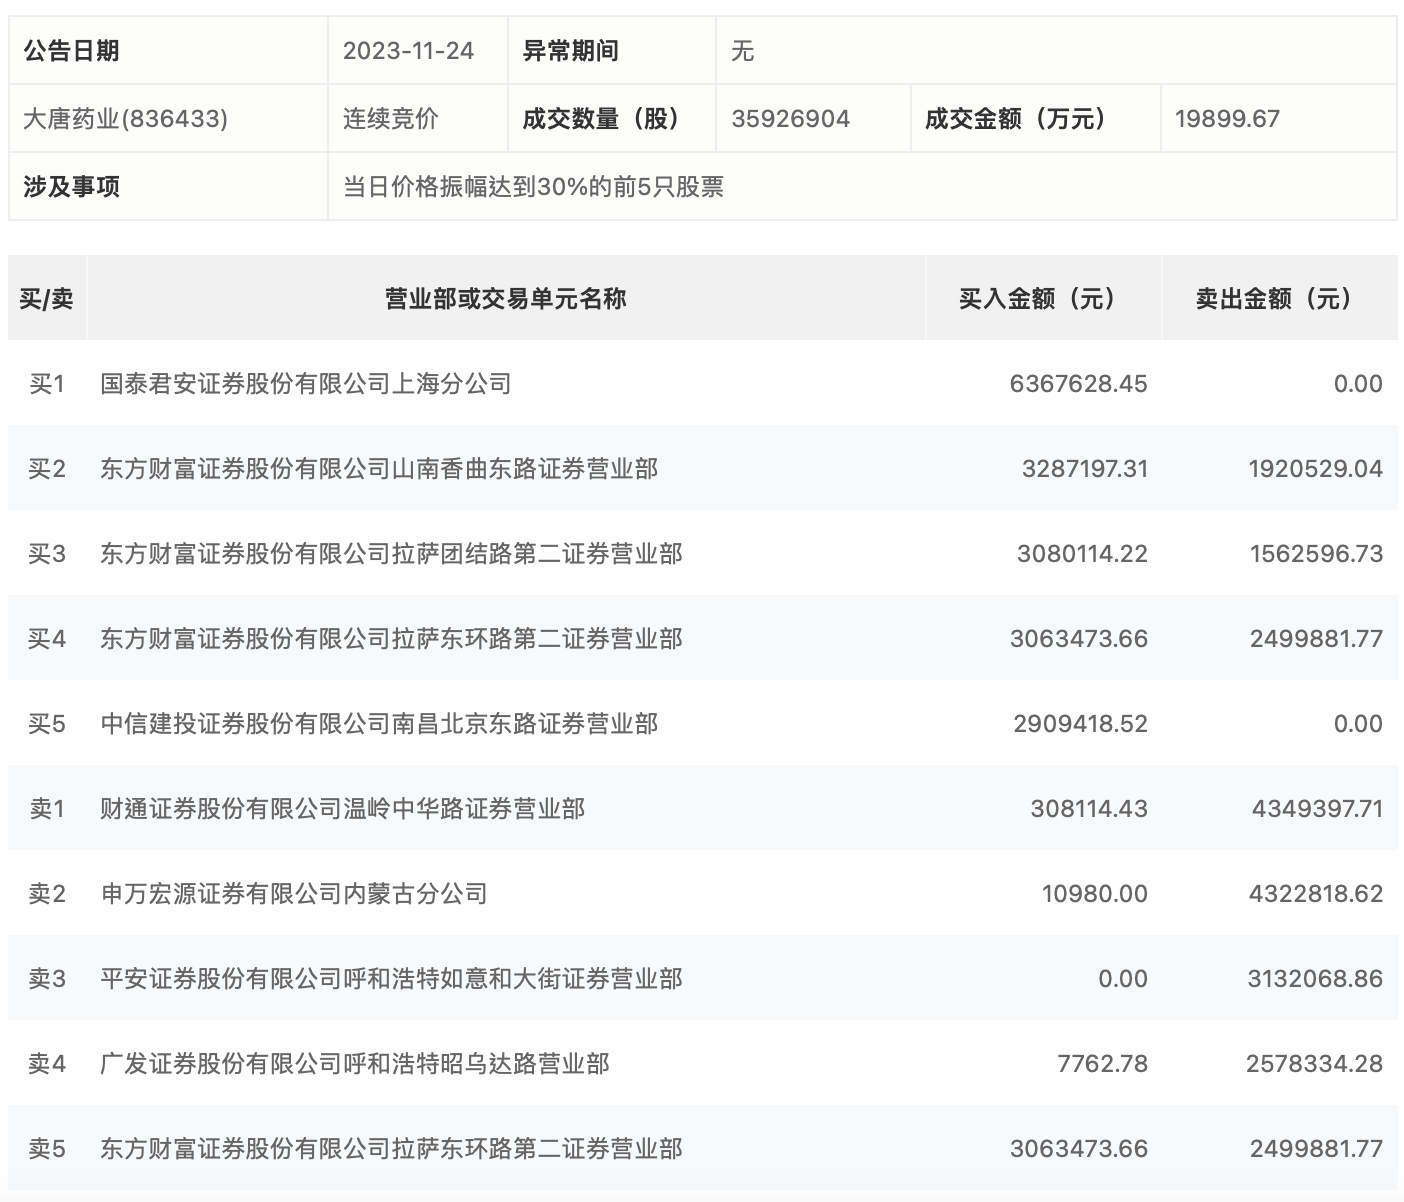Select buy amount 2909418.52
The height and width of the screenshot is (1202, 1404).
tap(1081, 724)
